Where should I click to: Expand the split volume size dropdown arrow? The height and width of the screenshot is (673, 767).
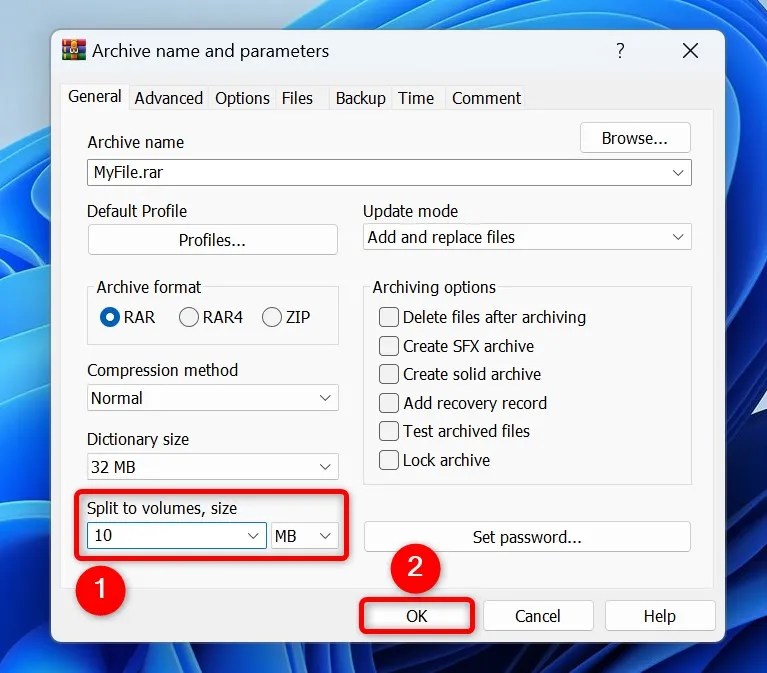click(253, 536)
